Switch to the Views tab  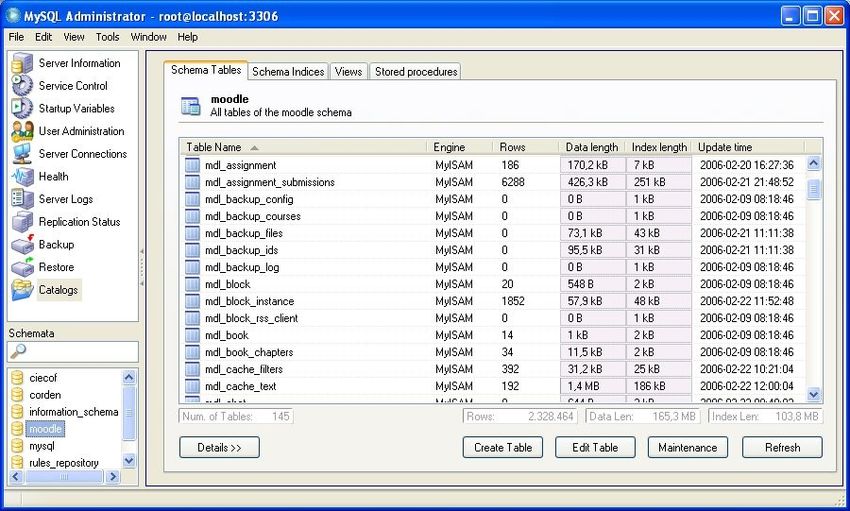click(x=348, y=72)
